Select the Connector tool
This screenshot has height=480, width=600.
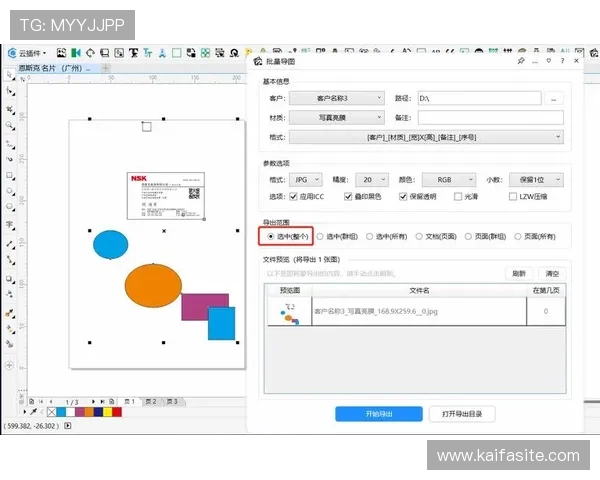[10, 260]
